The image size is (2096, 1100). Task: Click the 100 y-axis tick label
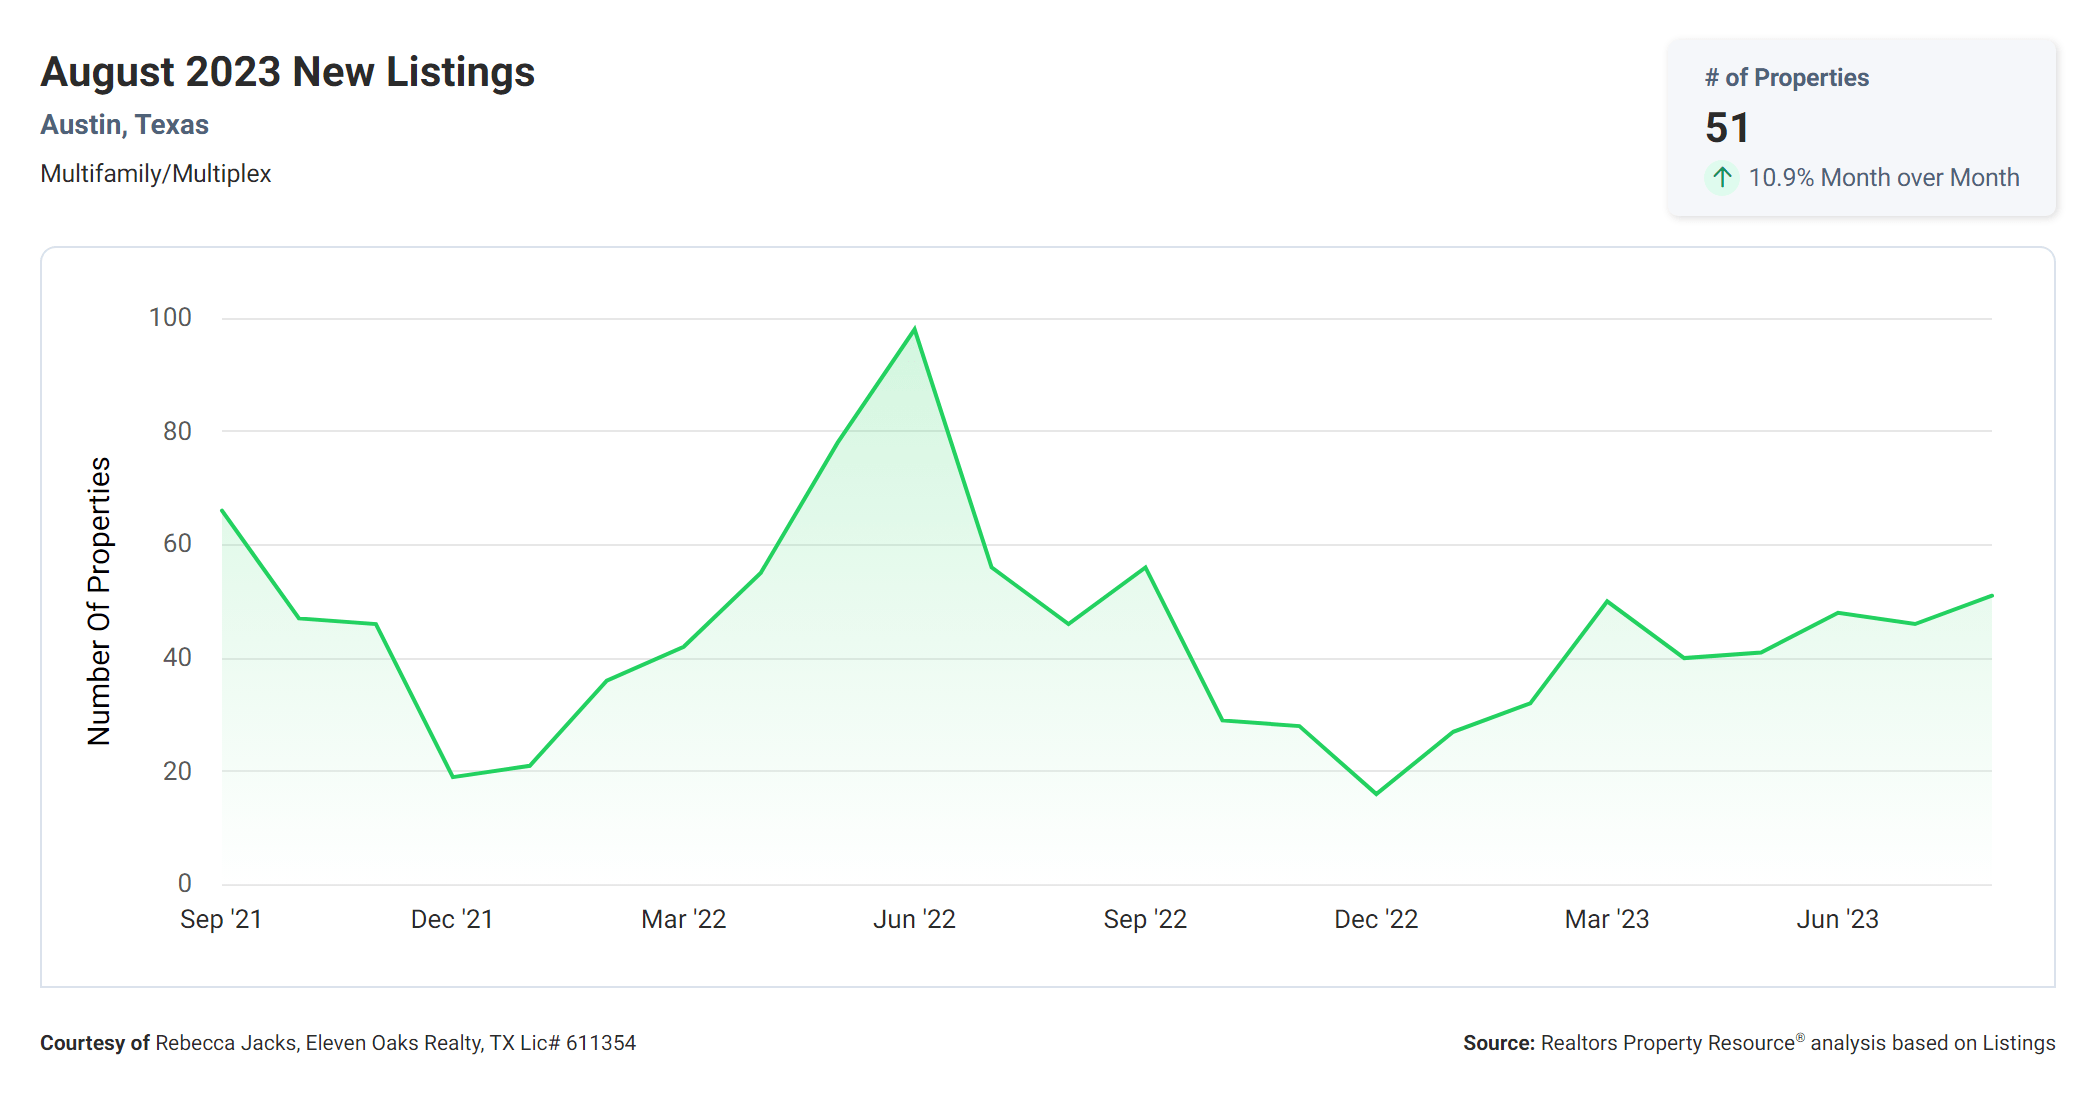pos(170,318)
